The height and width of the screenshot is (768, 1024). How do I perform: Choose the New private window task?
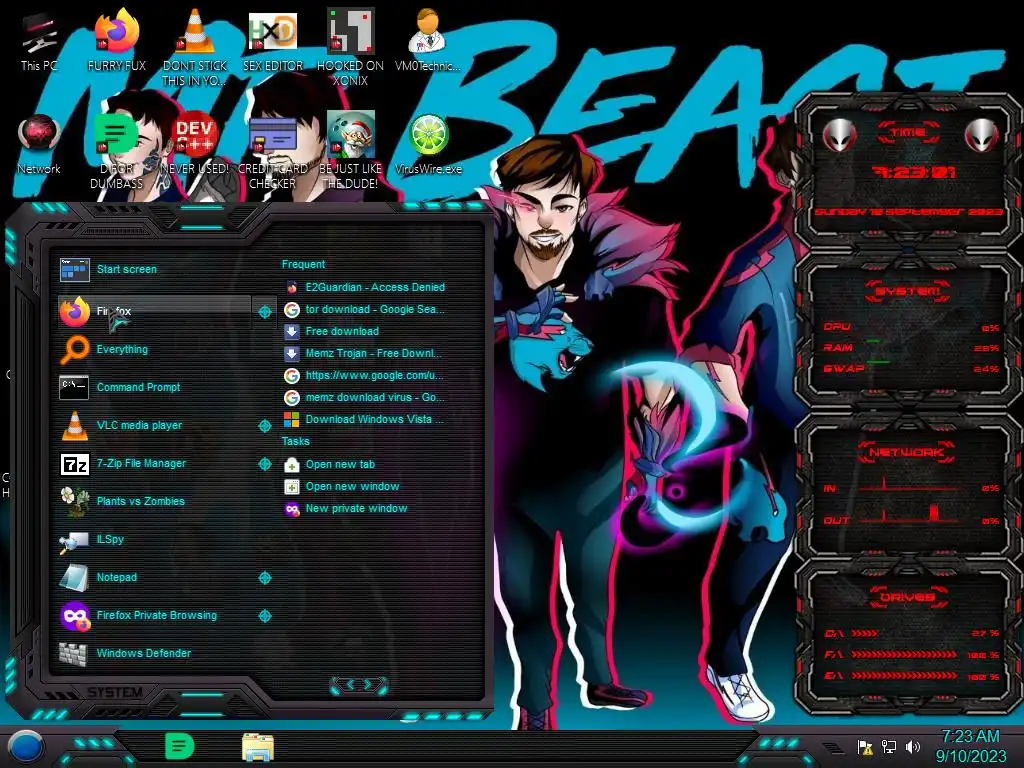[345, 509]
